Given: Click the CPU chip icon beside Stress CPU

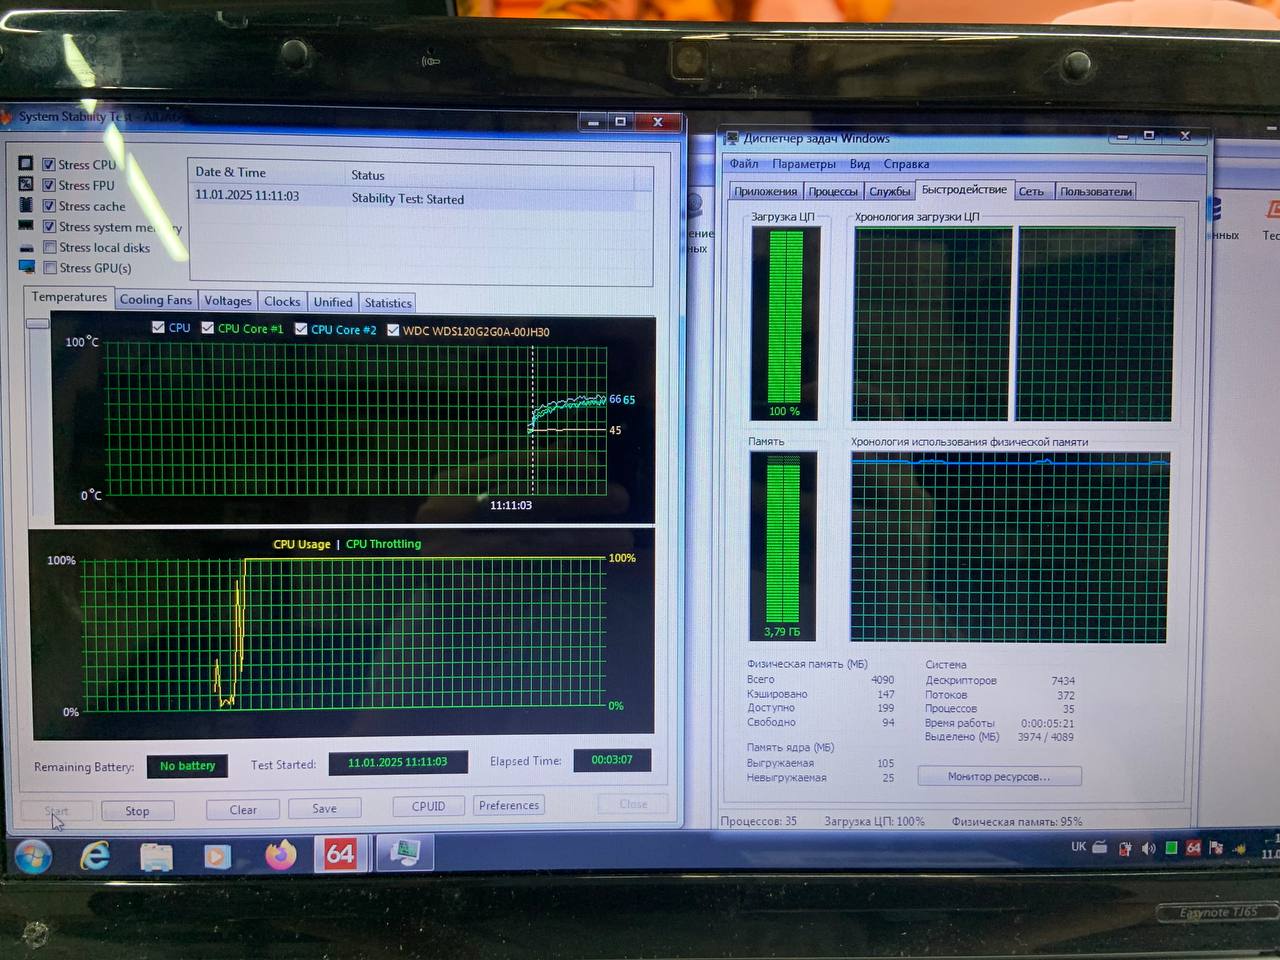Looking at the screenshot, I should coord(25,163).
